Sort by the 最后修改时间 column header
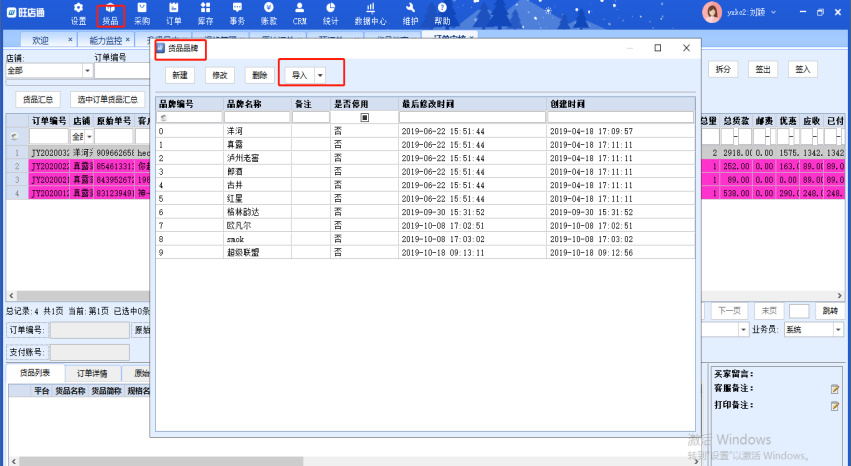The width and height of the screenshot is (851, 466). tap(472, 104)
